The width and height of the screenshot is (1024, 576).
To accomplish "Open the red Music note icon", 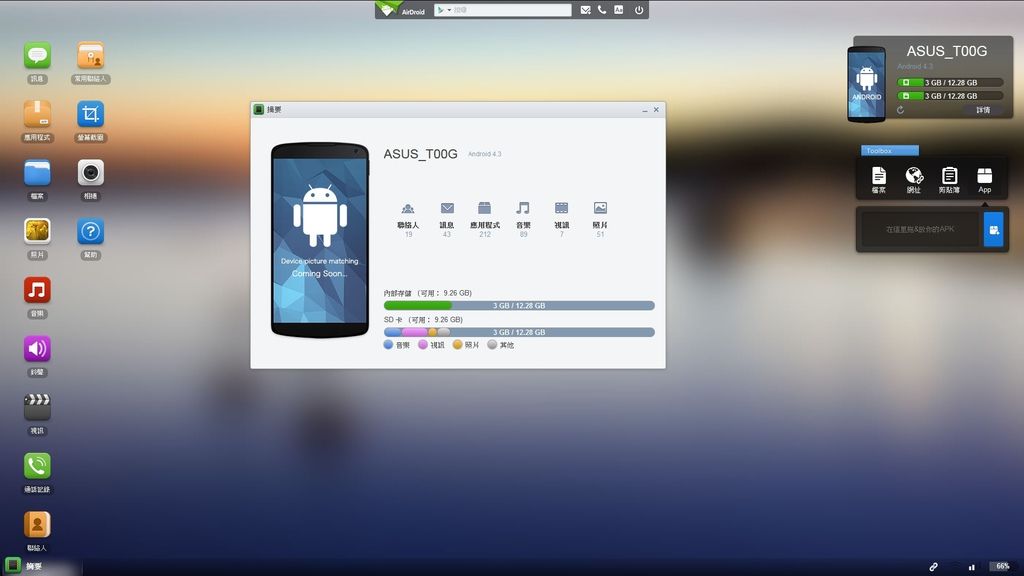I will tap(37, 290).
